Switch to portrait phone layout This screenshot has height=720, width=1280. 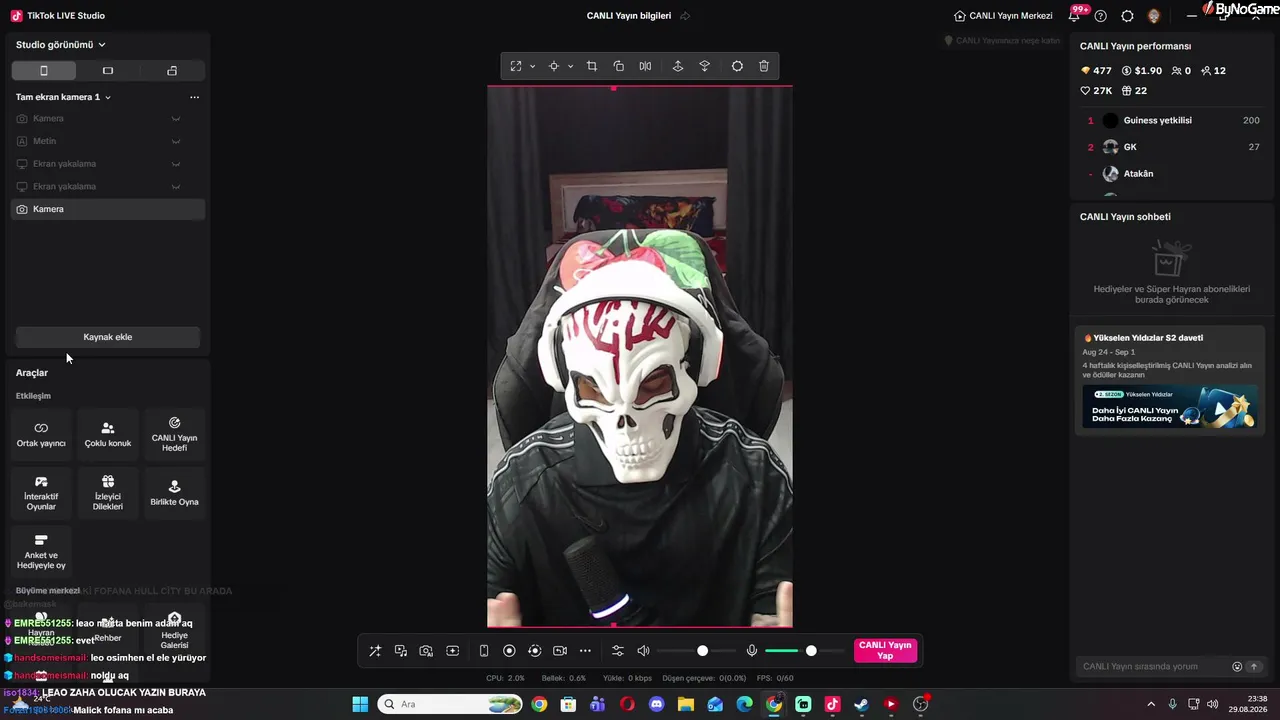44,71
